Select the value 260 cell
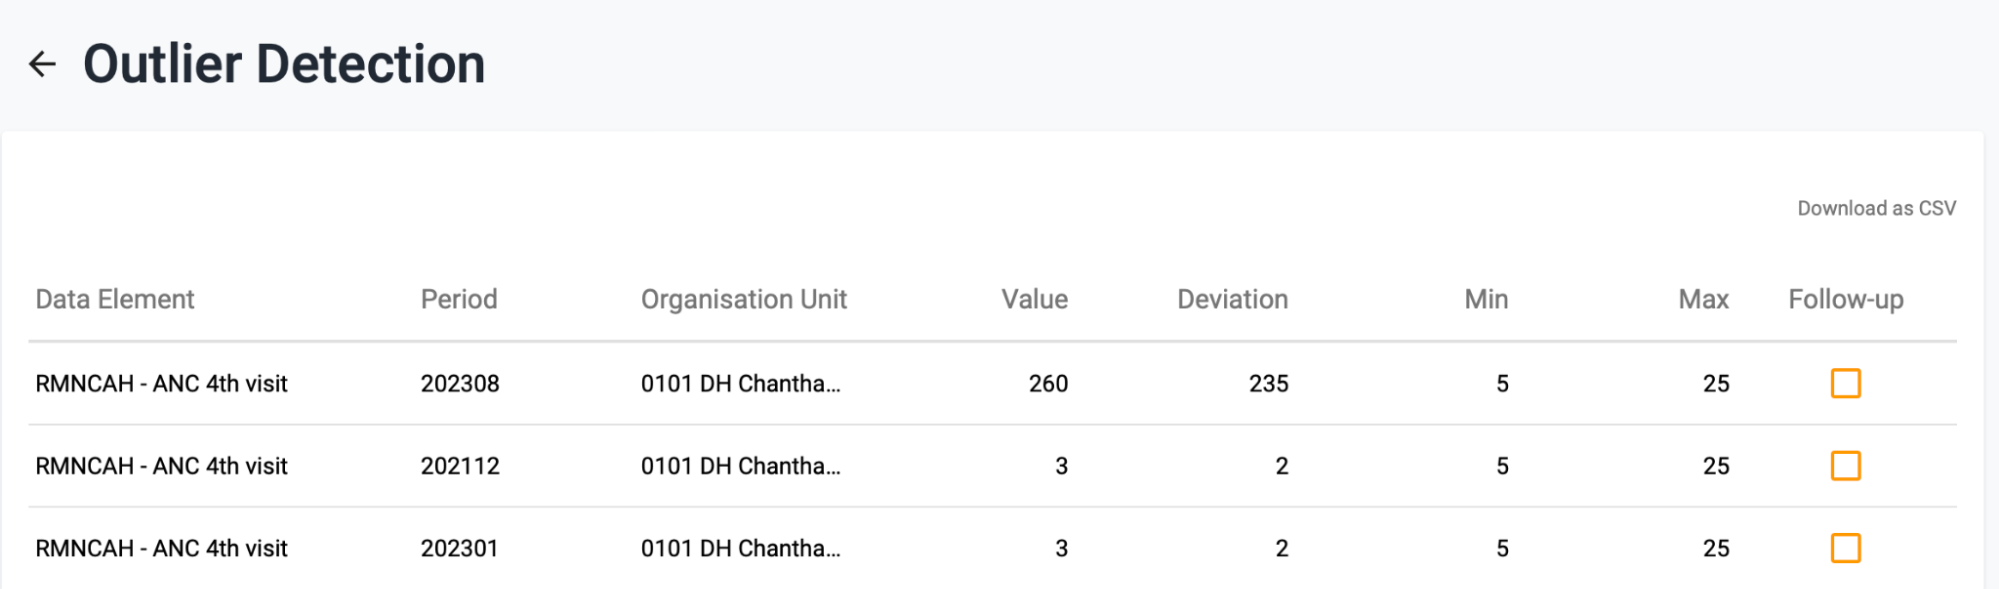1999x589 pixels. point(1048,383)
